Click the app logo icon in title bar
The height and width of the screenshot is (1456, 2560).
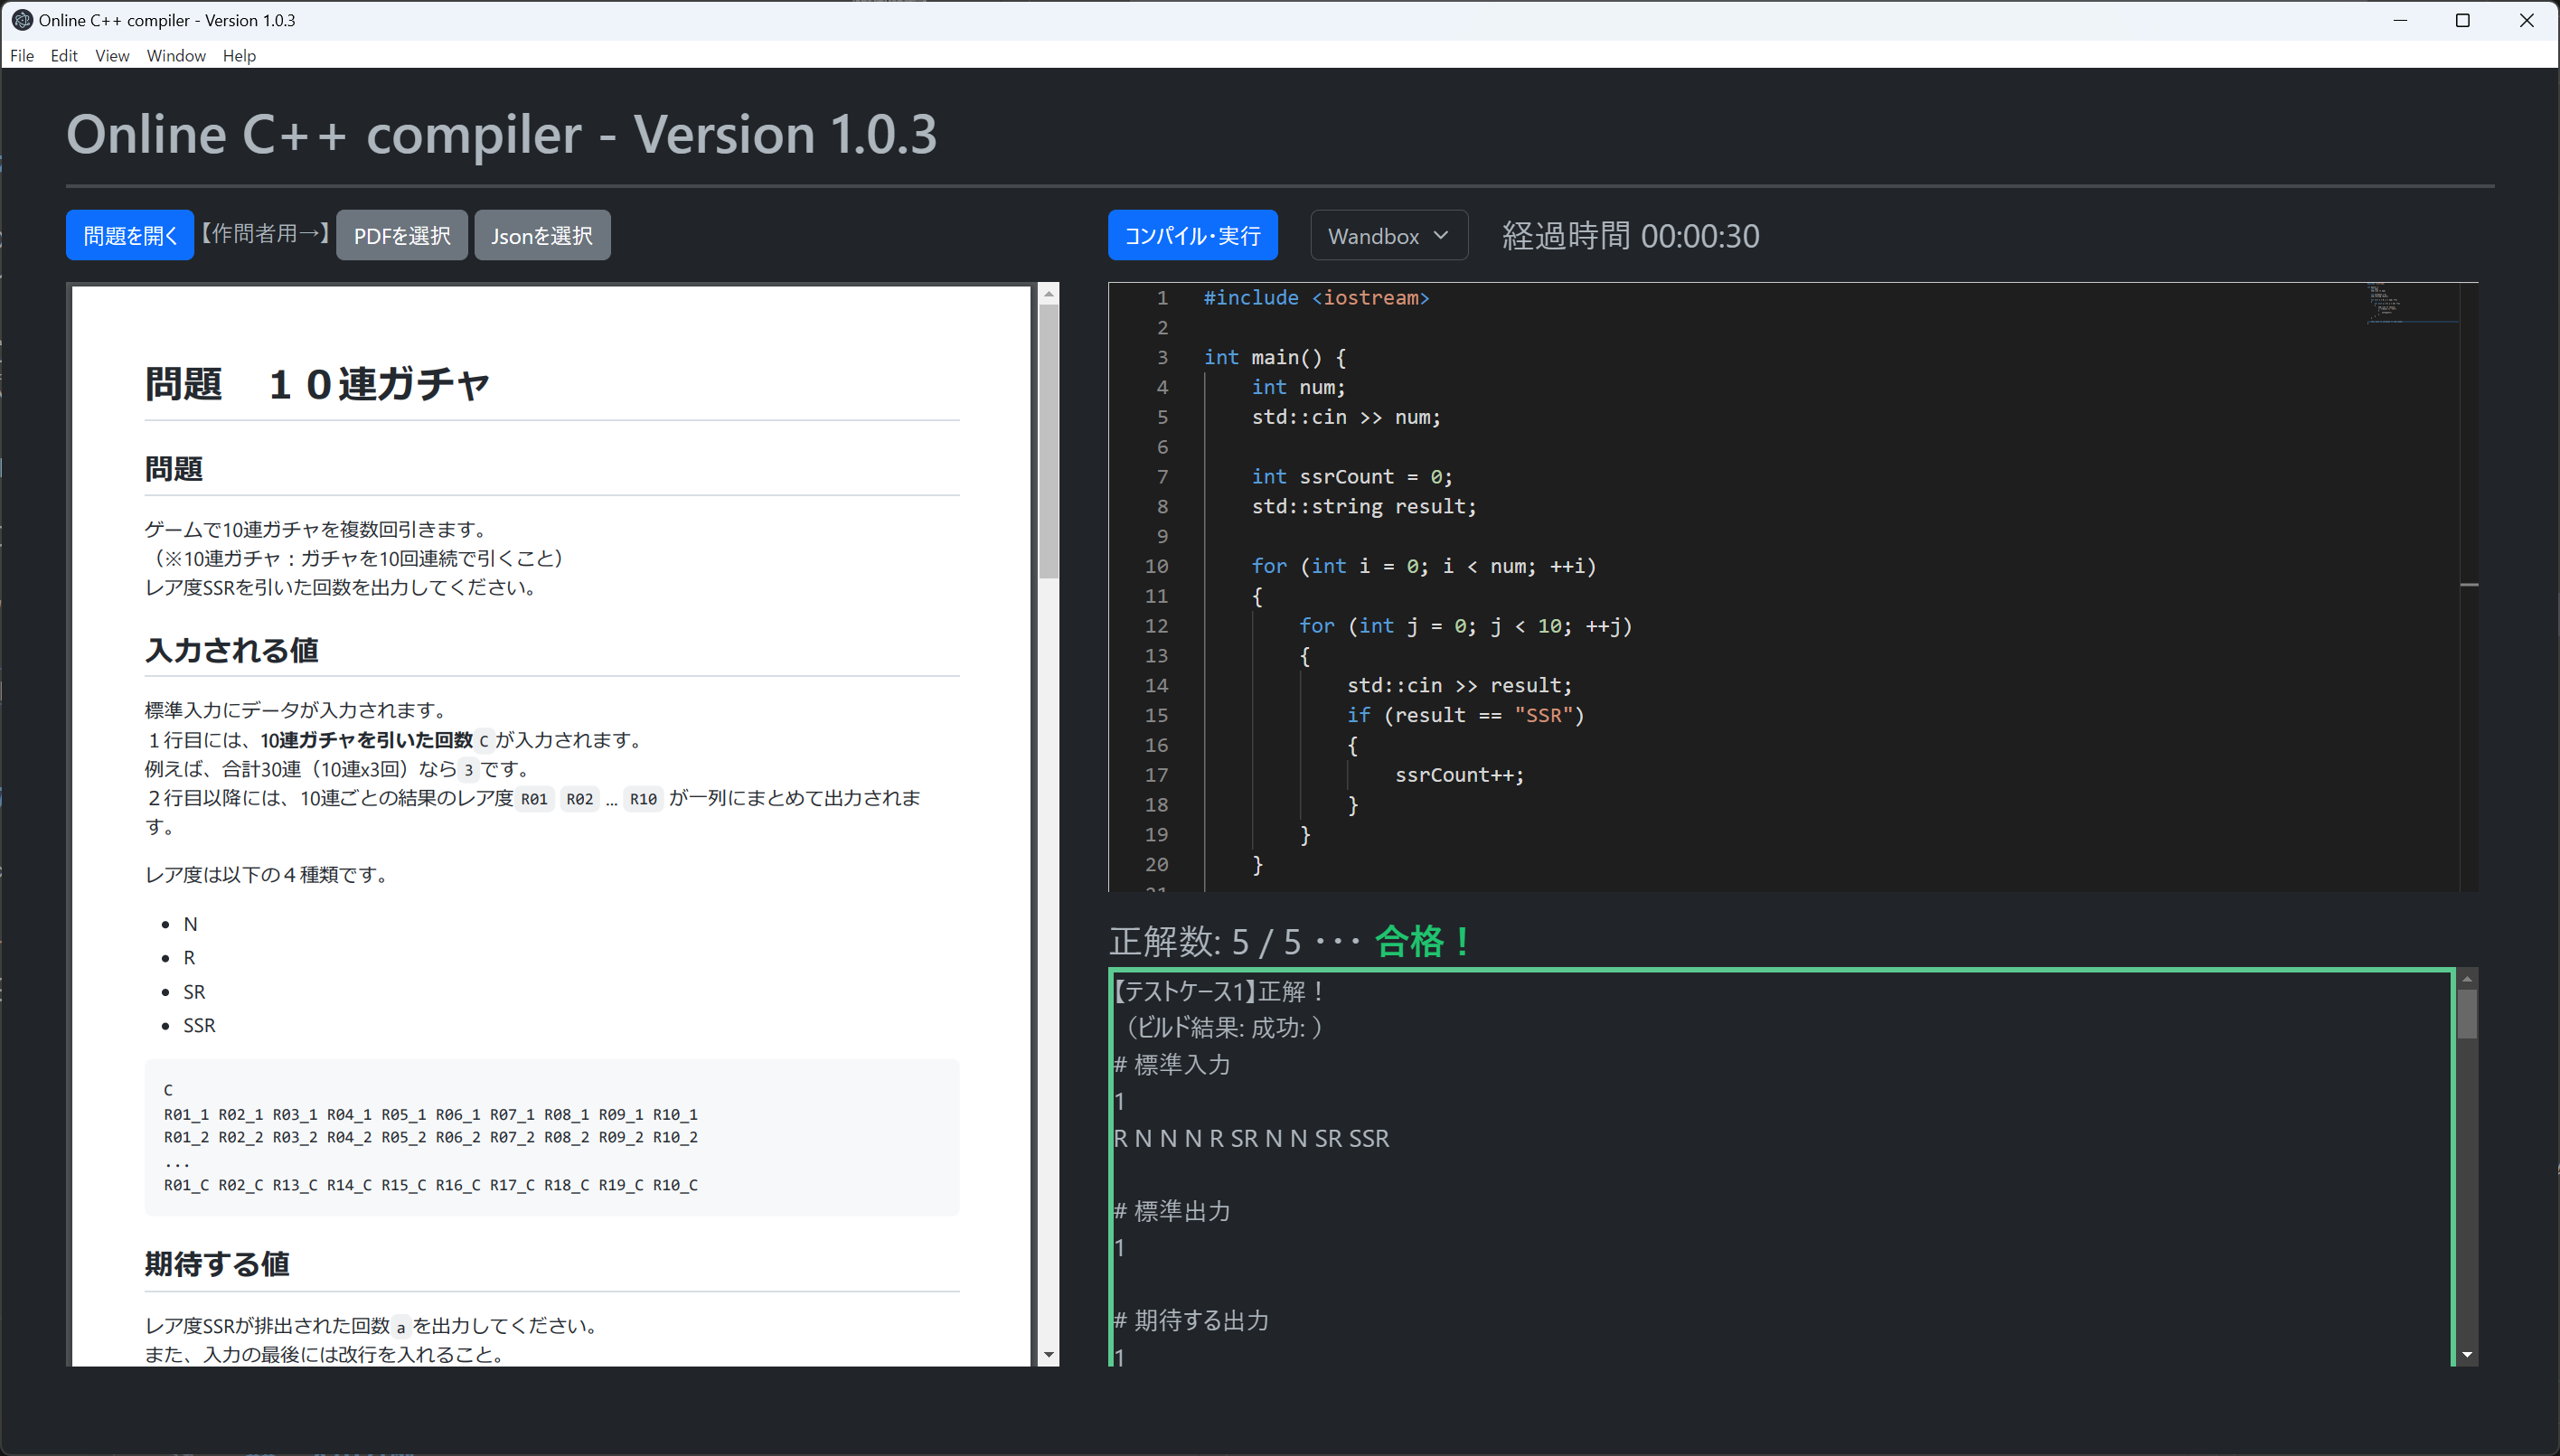(21, 20)
